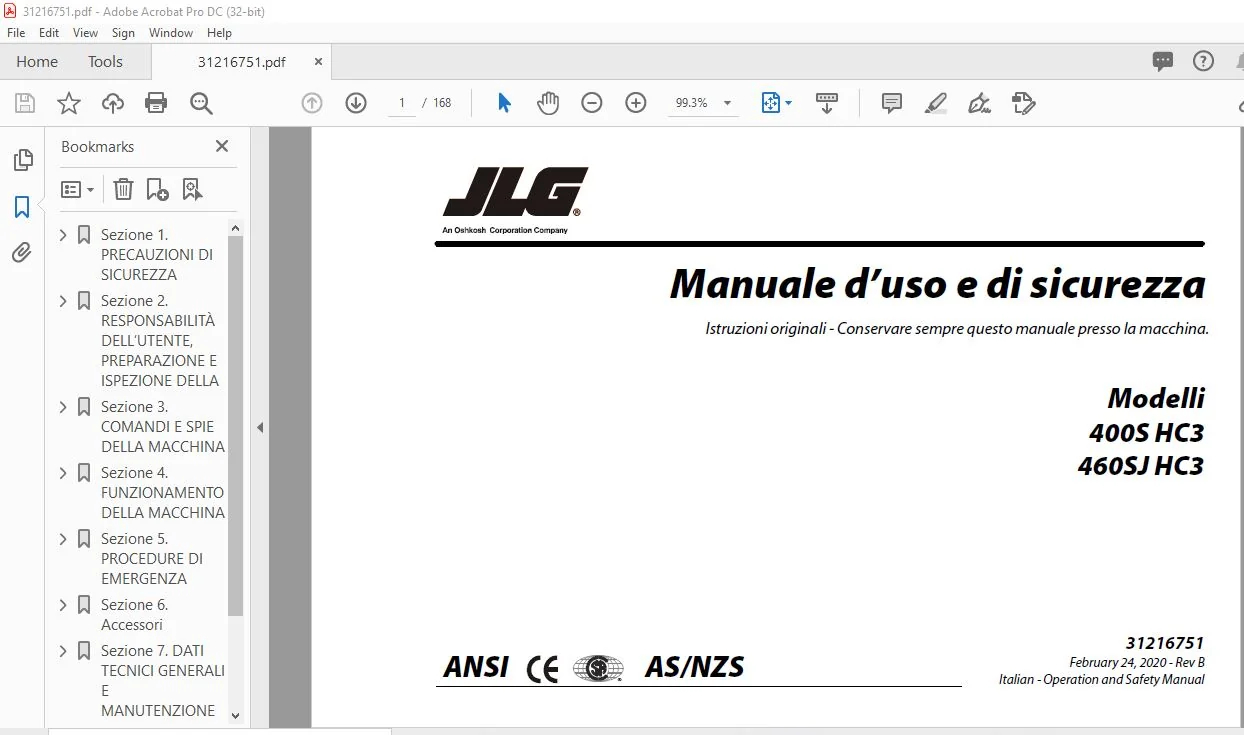
Task: Open Sezione 1. PRECAUZIONI DI SICUREZZA bookmark
Action: point(157,255)
